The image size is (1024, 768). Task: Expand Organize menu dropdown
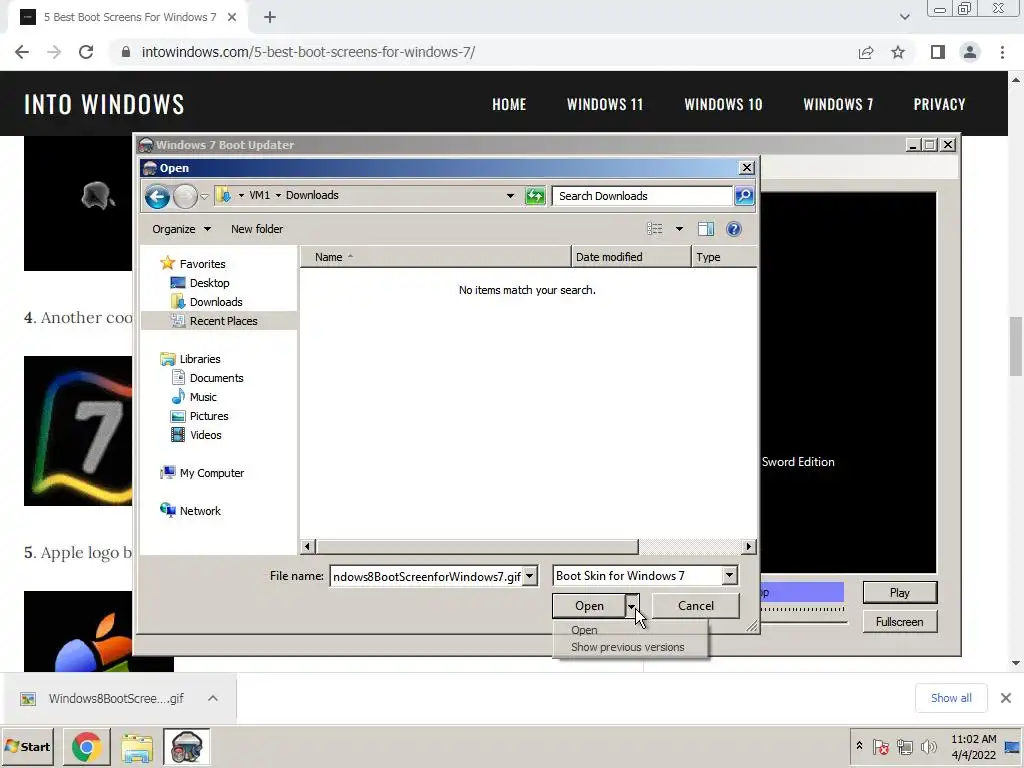point(207,229)
